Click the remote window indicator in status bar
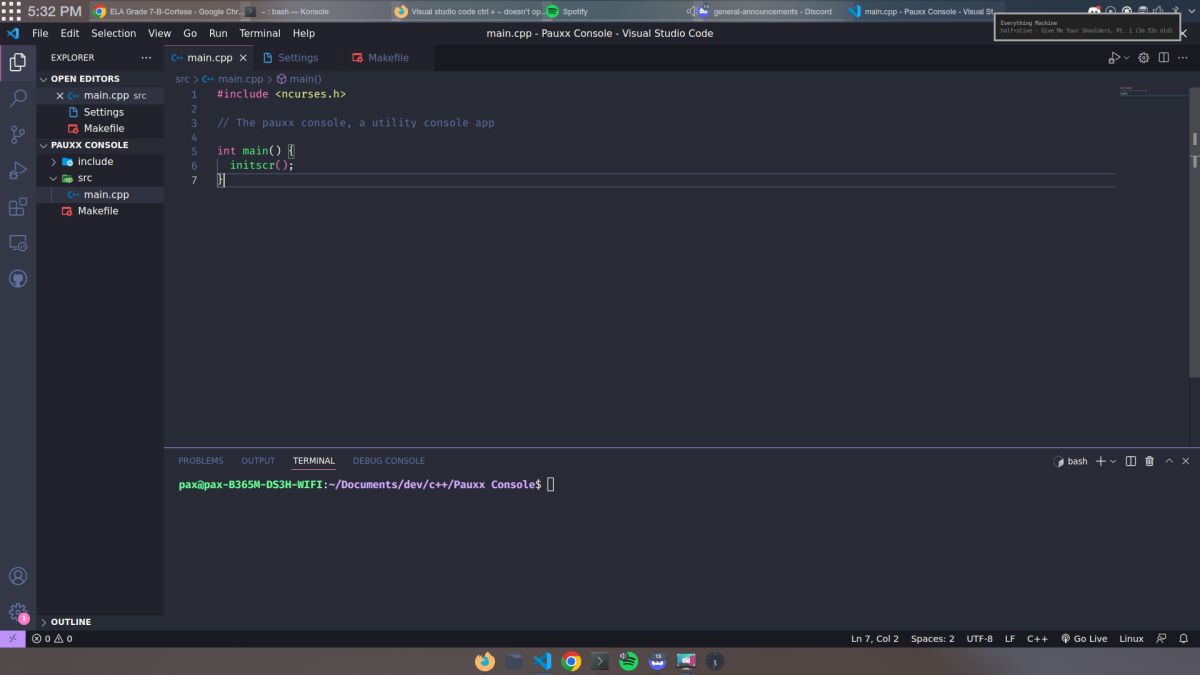 pos(13,638)
